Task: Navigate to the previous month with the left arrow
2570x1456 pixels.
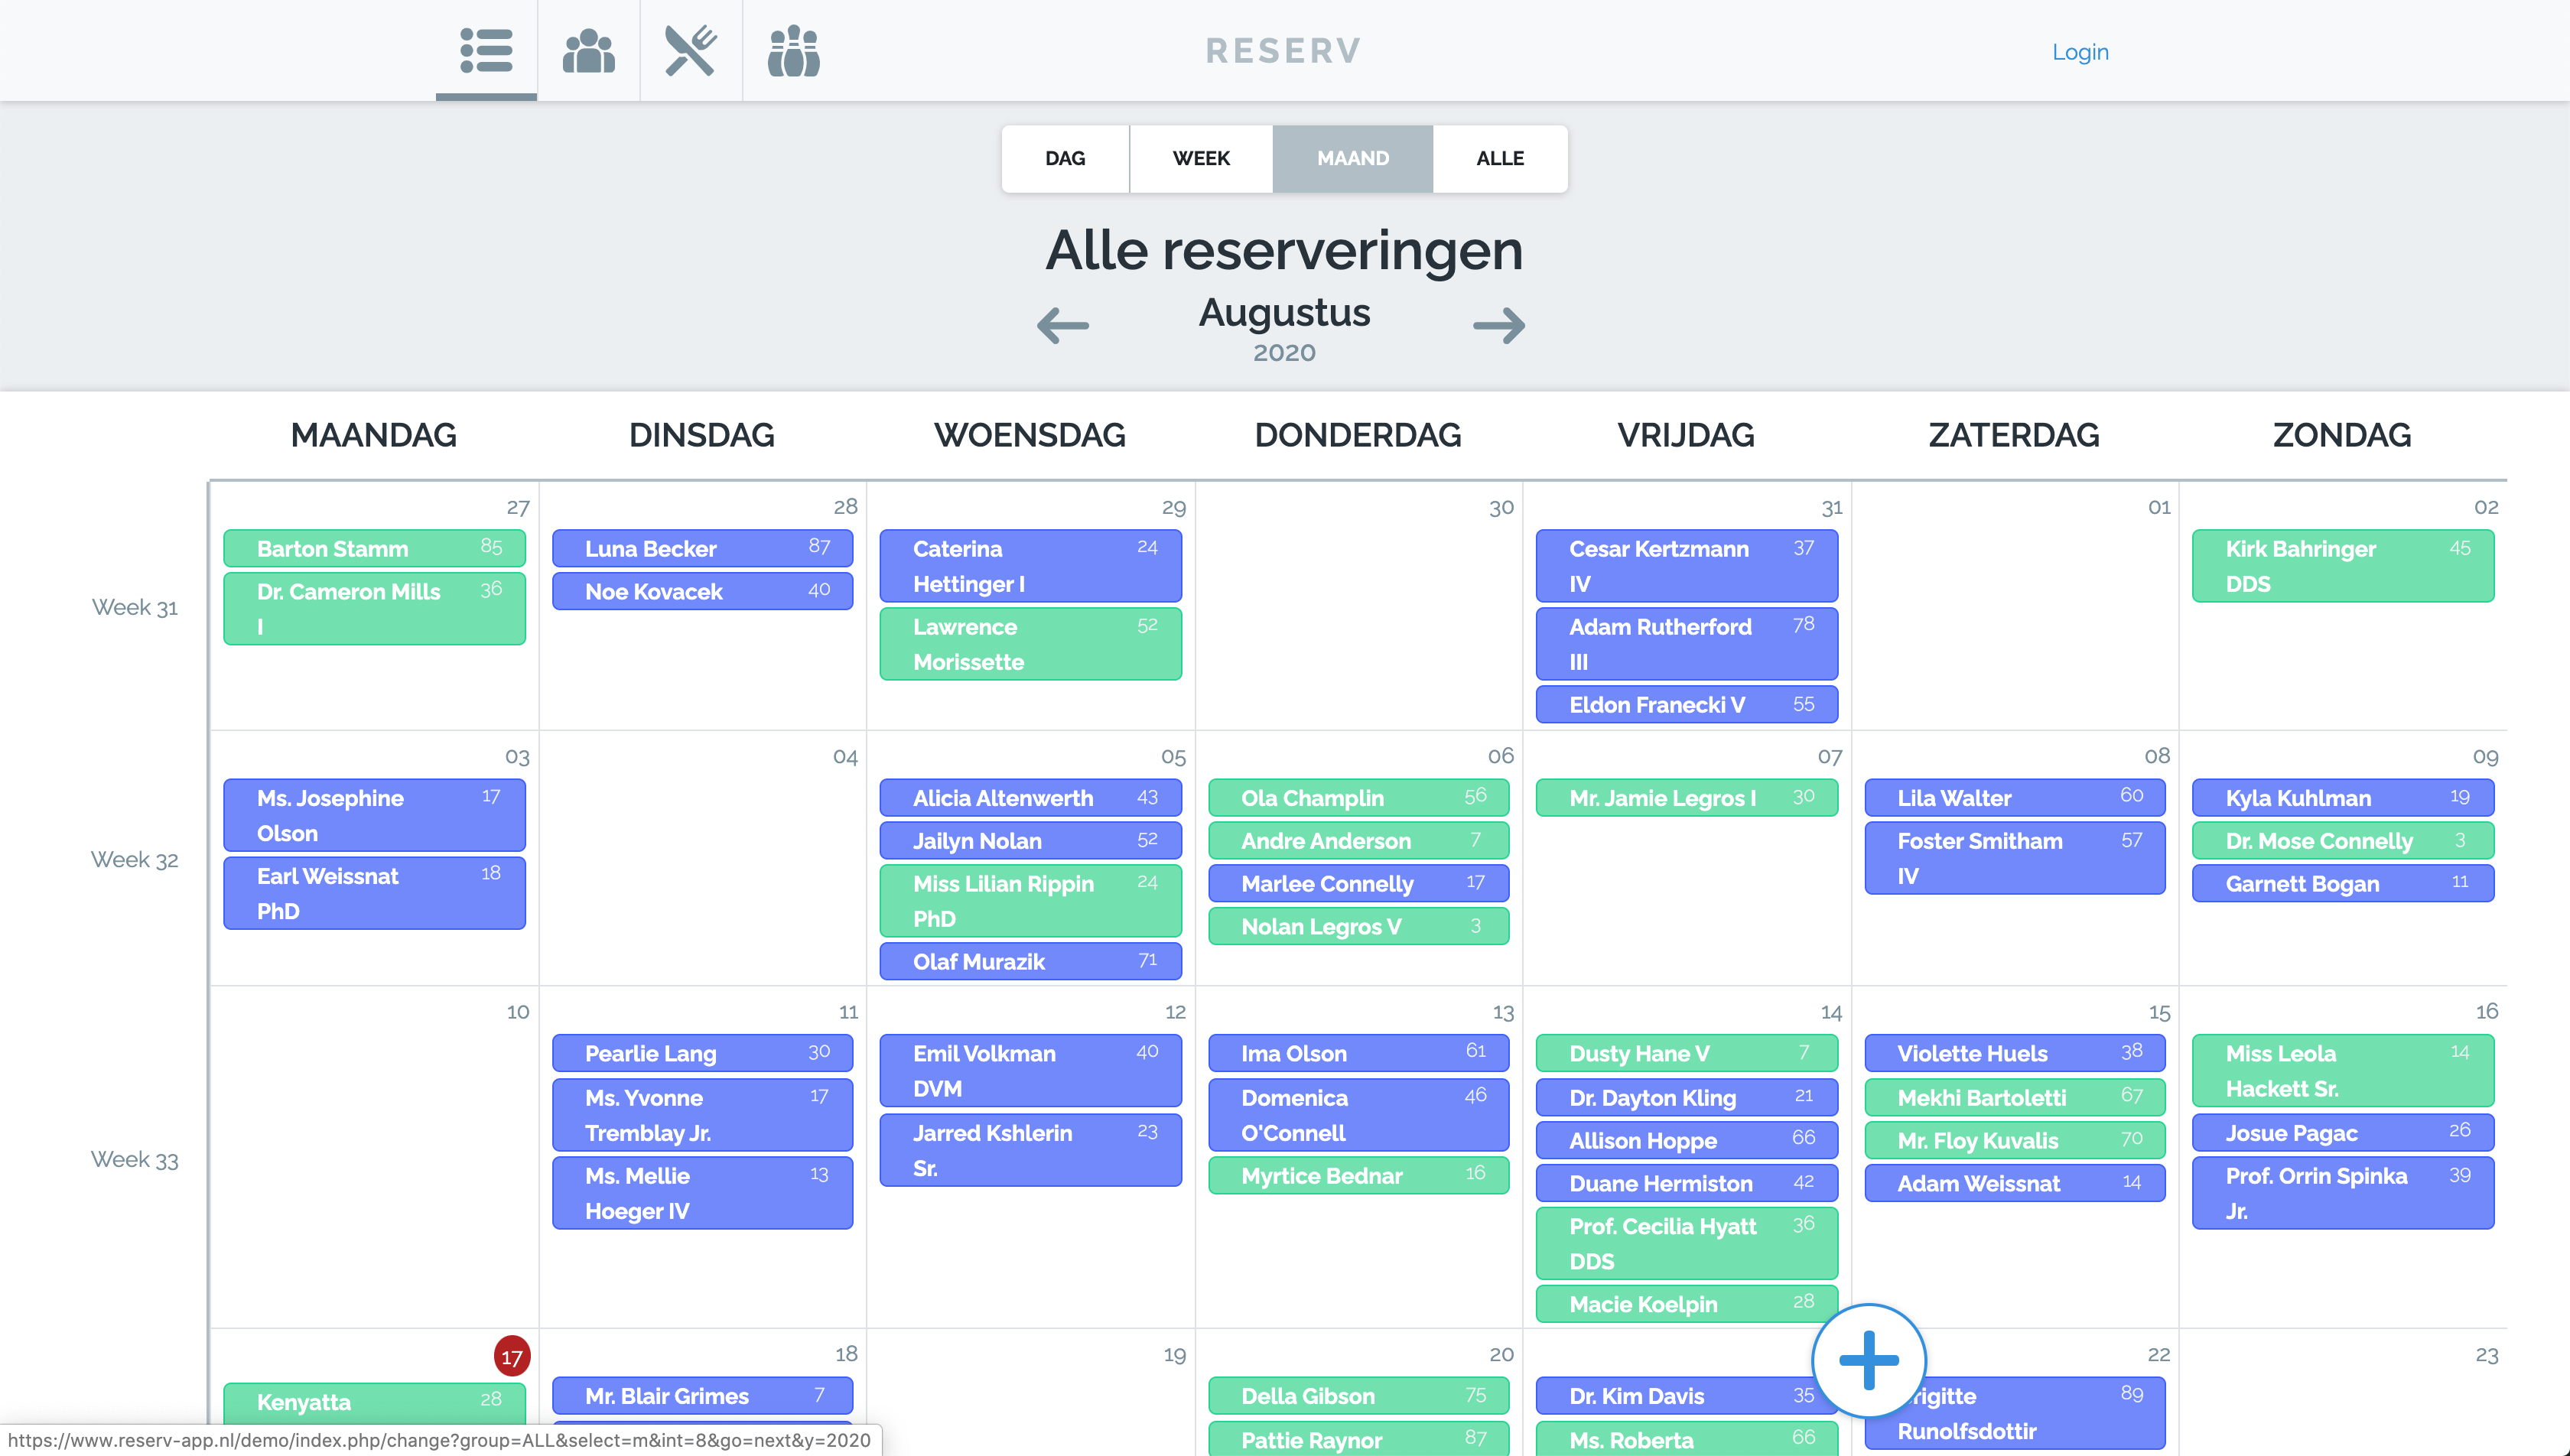Action: click(1063, 324)
